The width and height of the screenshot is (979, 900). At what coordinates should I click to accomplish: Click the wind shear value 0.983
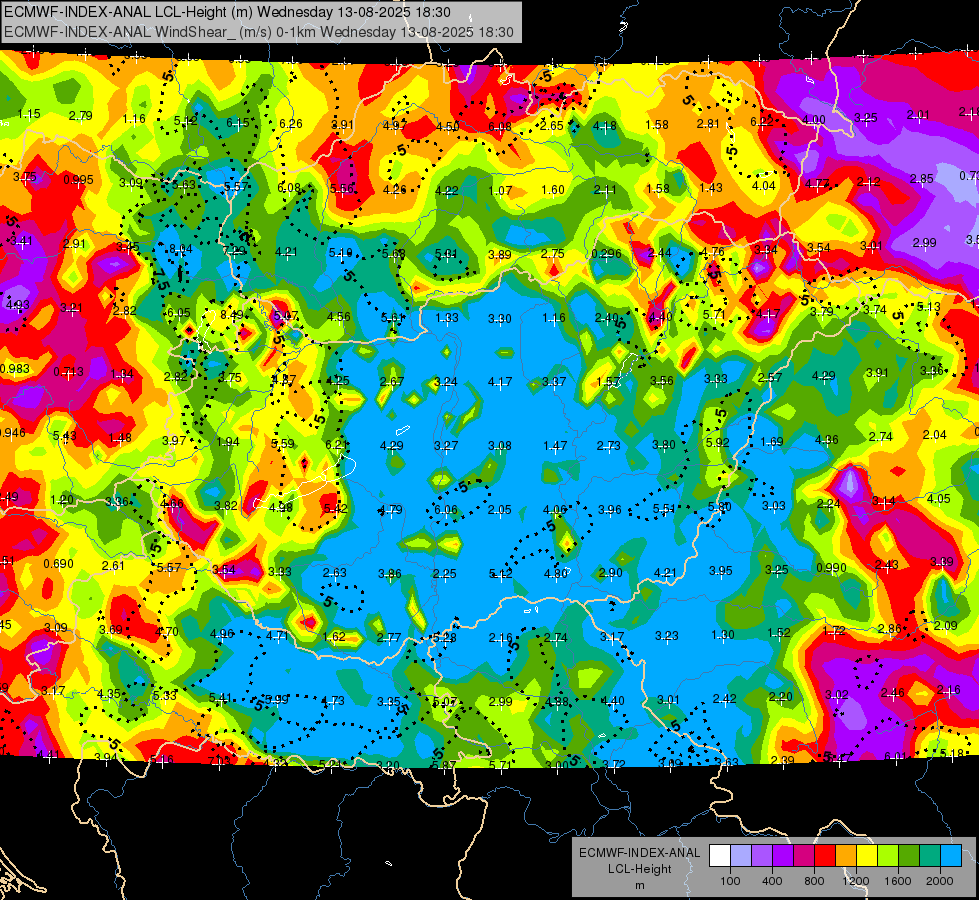coord(14,369)
